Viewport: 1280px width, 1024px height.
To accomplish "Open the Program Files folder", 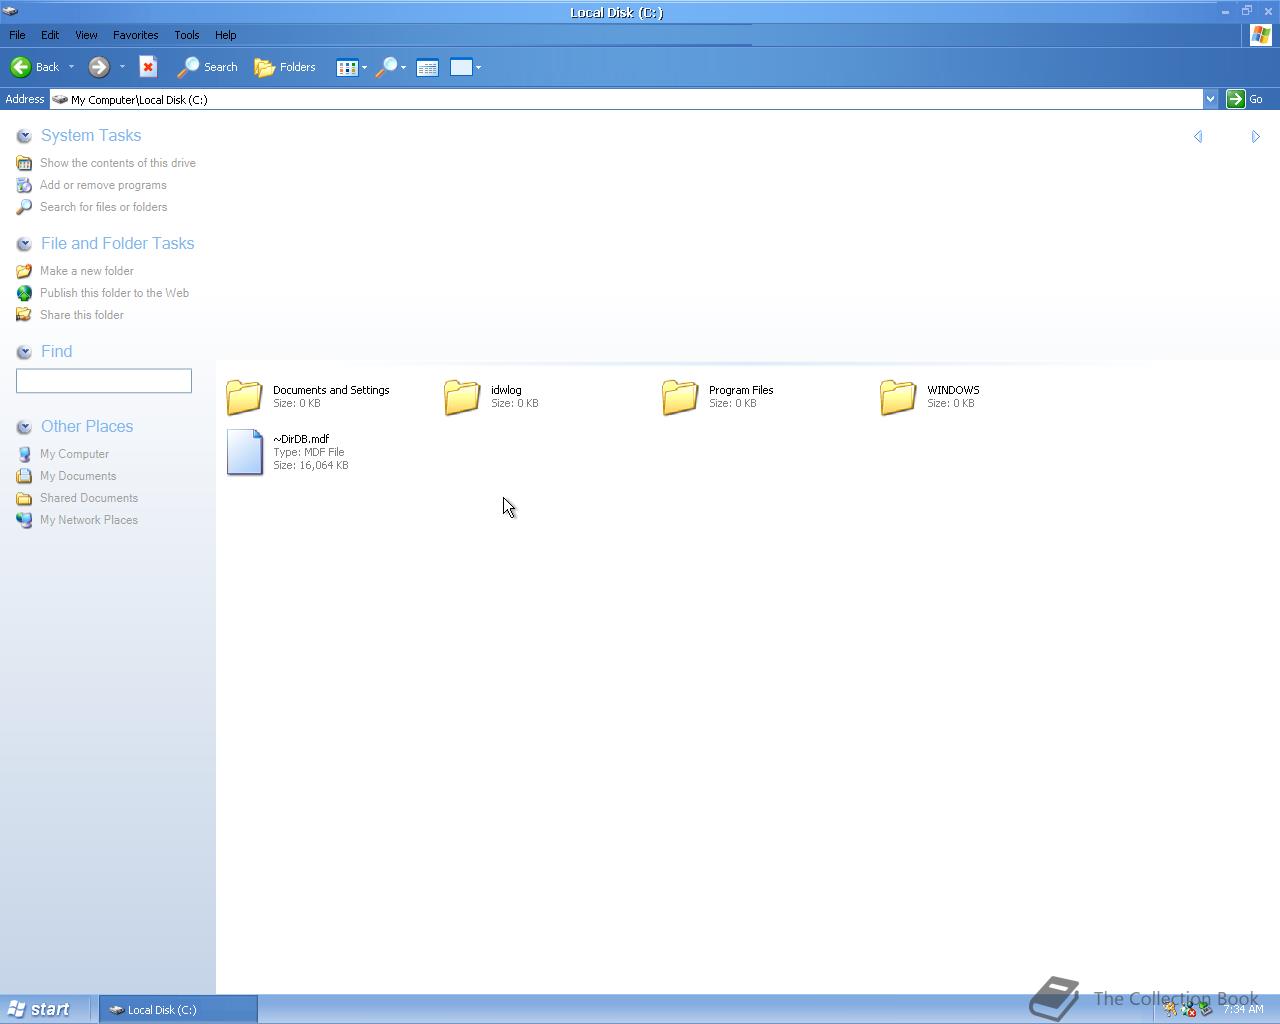I will [679, 396].
